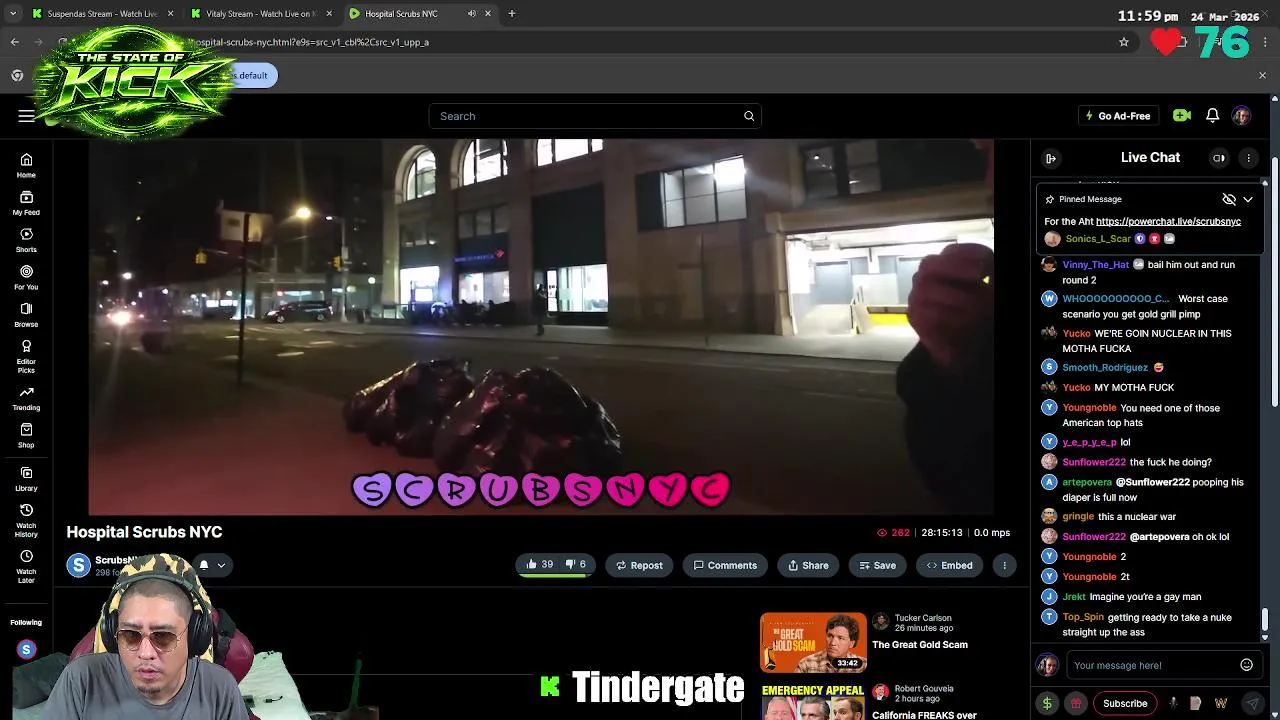The width and height of the screenshot is (1280, 720).
Task: Save the video with Save button
Action: tap(878, 565)
